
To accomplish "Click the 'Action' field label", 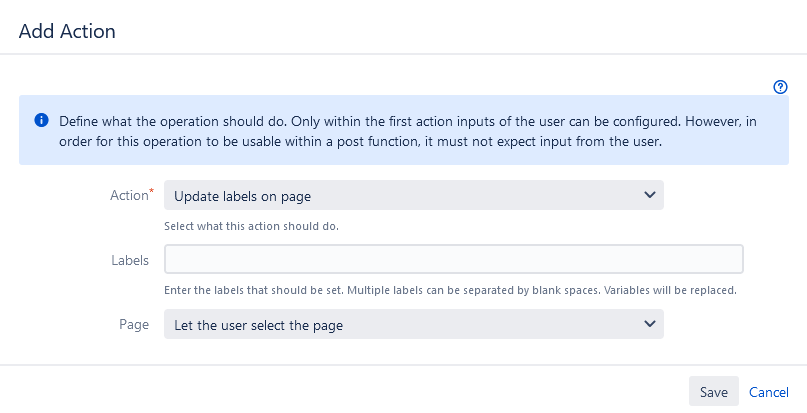I will point(129,195).
